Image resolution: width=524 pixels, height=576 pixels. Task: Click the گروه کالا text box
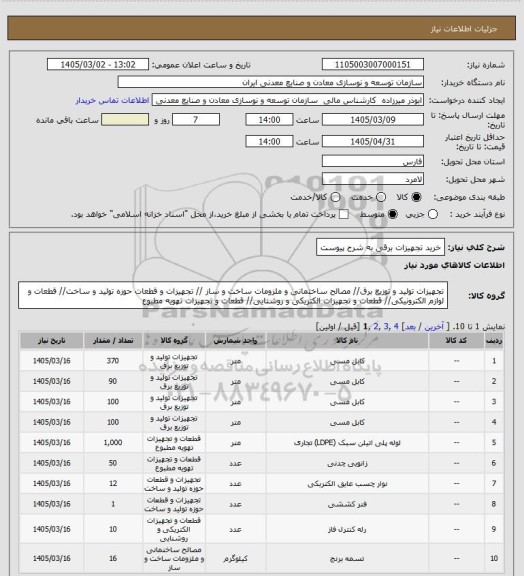pos(233,296)
